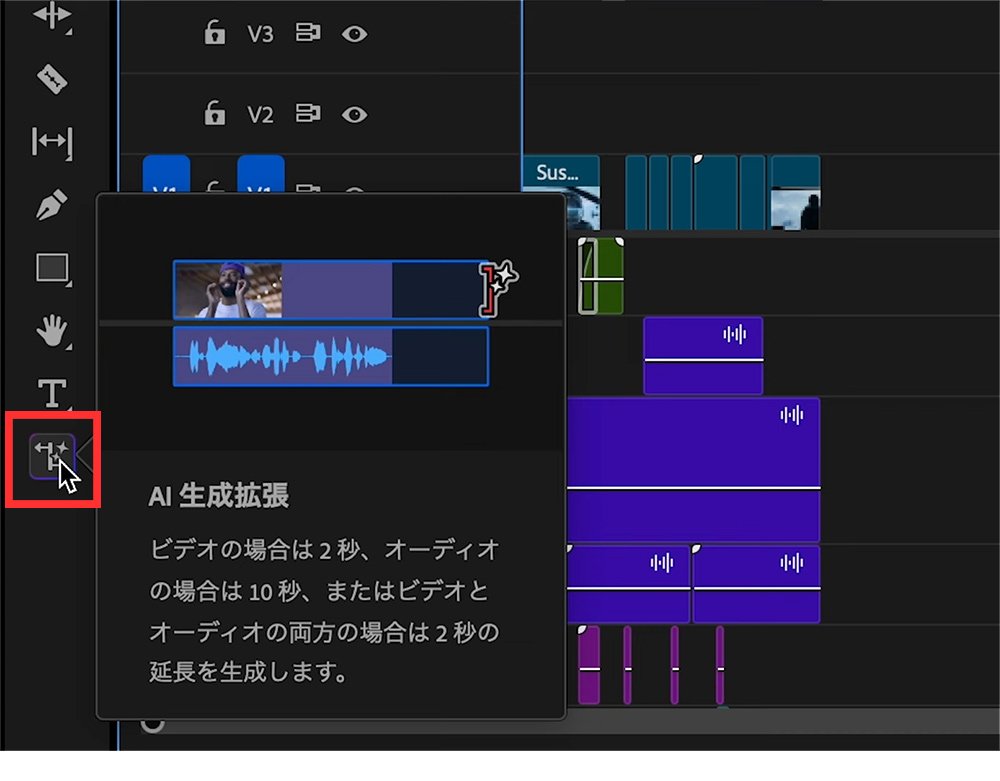Select the Razor tool
The image size is (1000, 781).
[52, 78]
